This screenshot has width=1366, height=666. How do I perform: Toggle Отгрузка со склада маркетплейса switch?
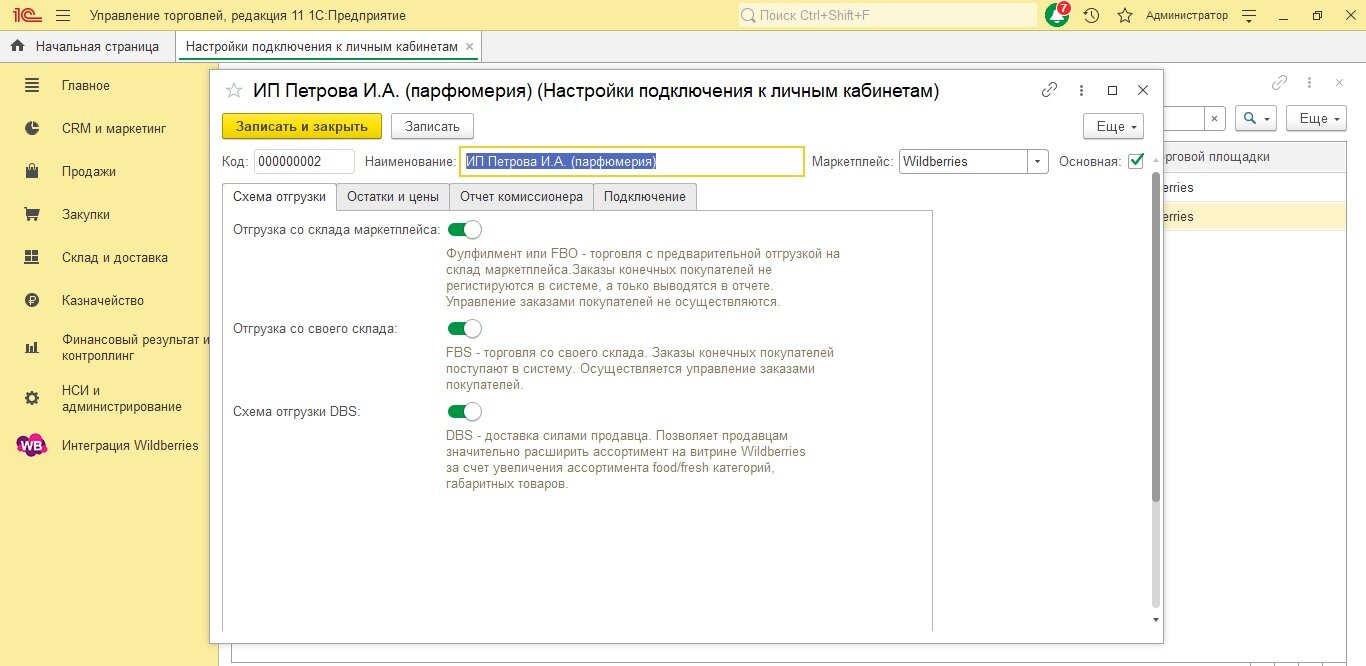click(464, 230)
